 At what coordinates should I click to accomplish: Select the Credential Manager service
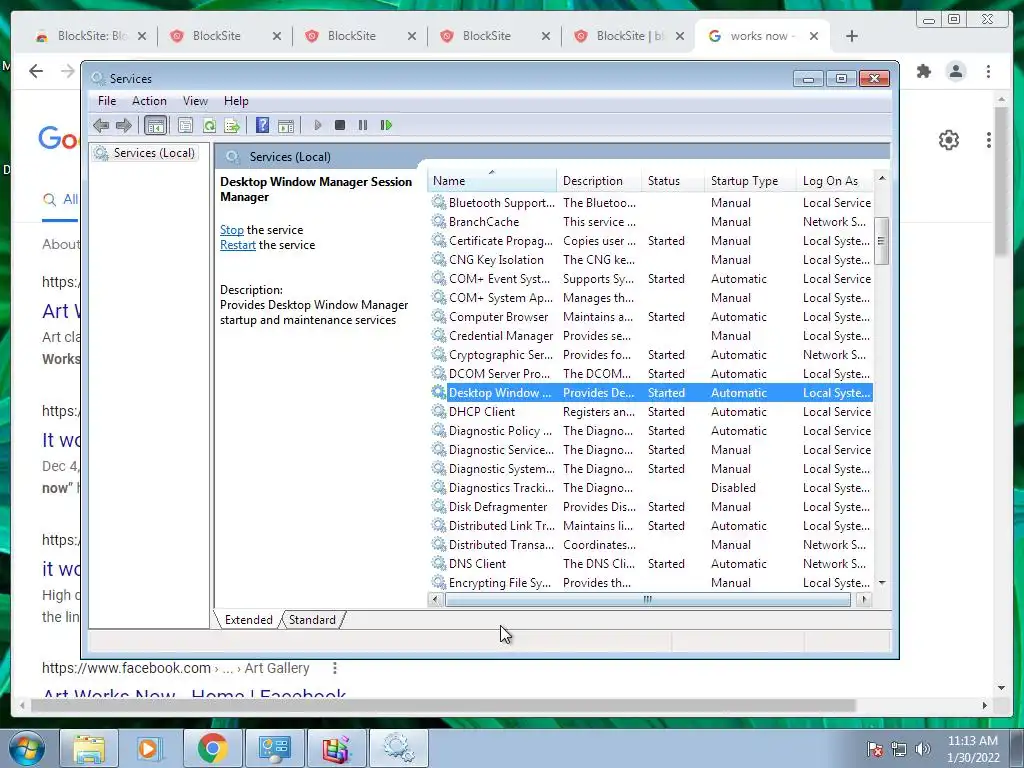point(651,336)
